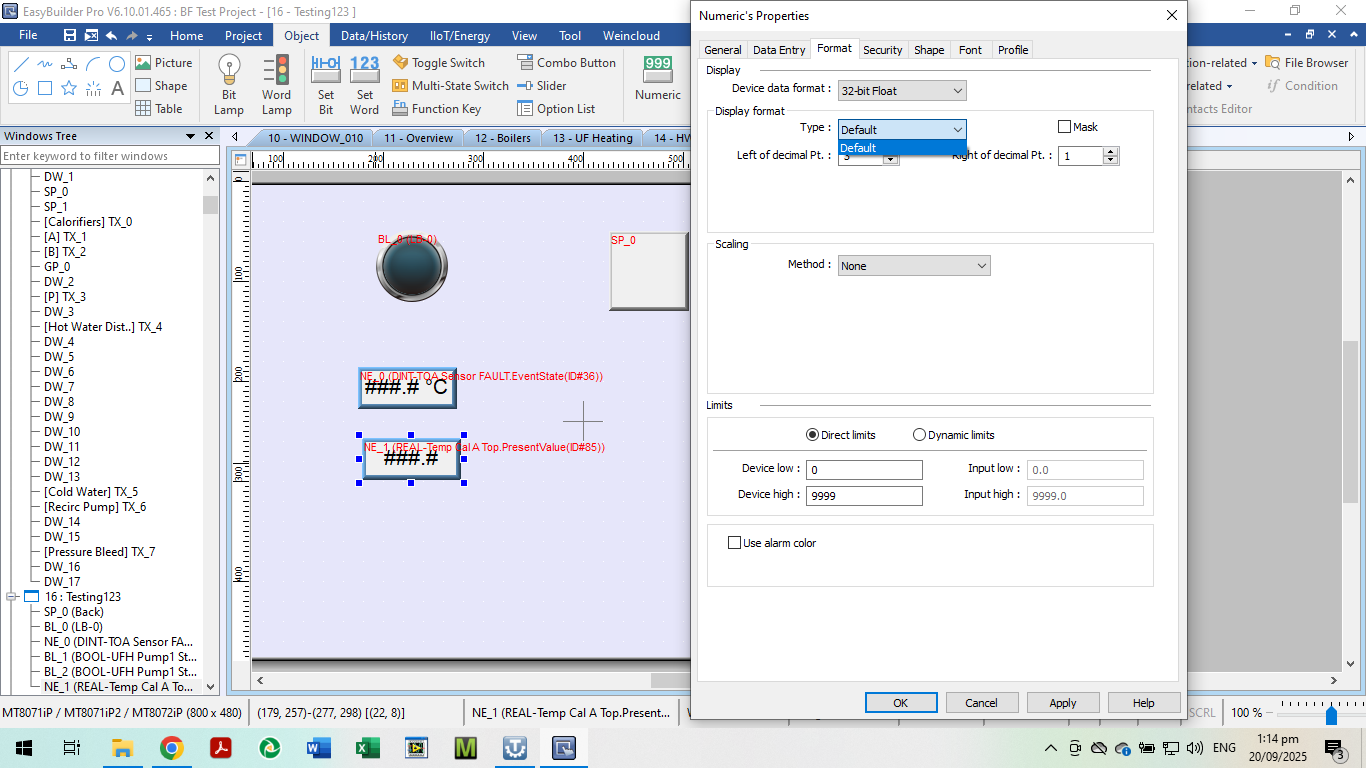
Task: Choose the Toggle Switch object
Action: pyautogui.click(x=439, y=62)
